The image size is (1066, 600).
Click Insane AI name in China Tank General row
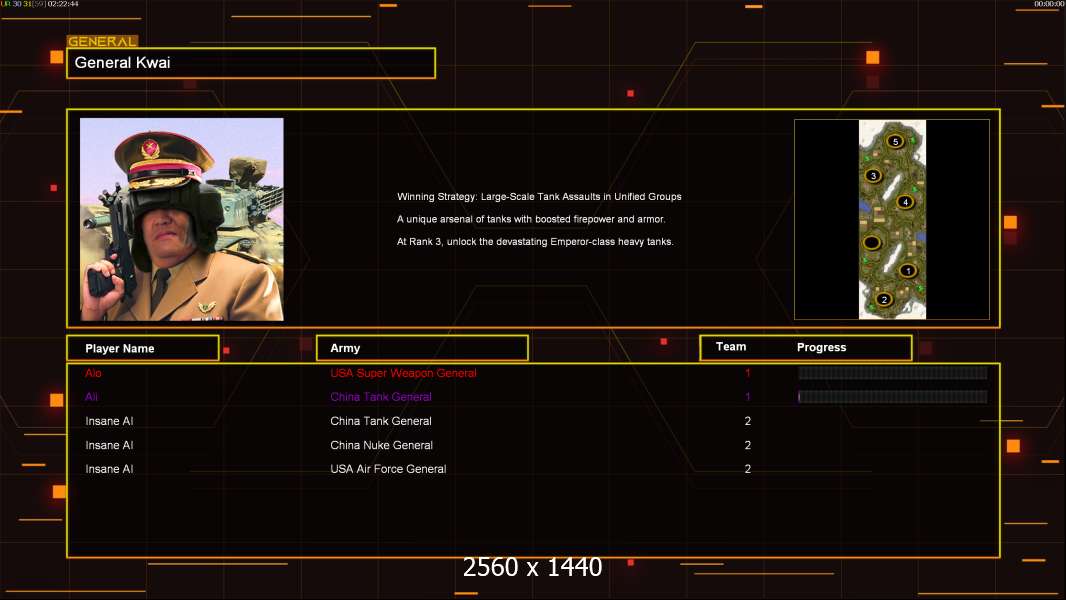point(109,421)
